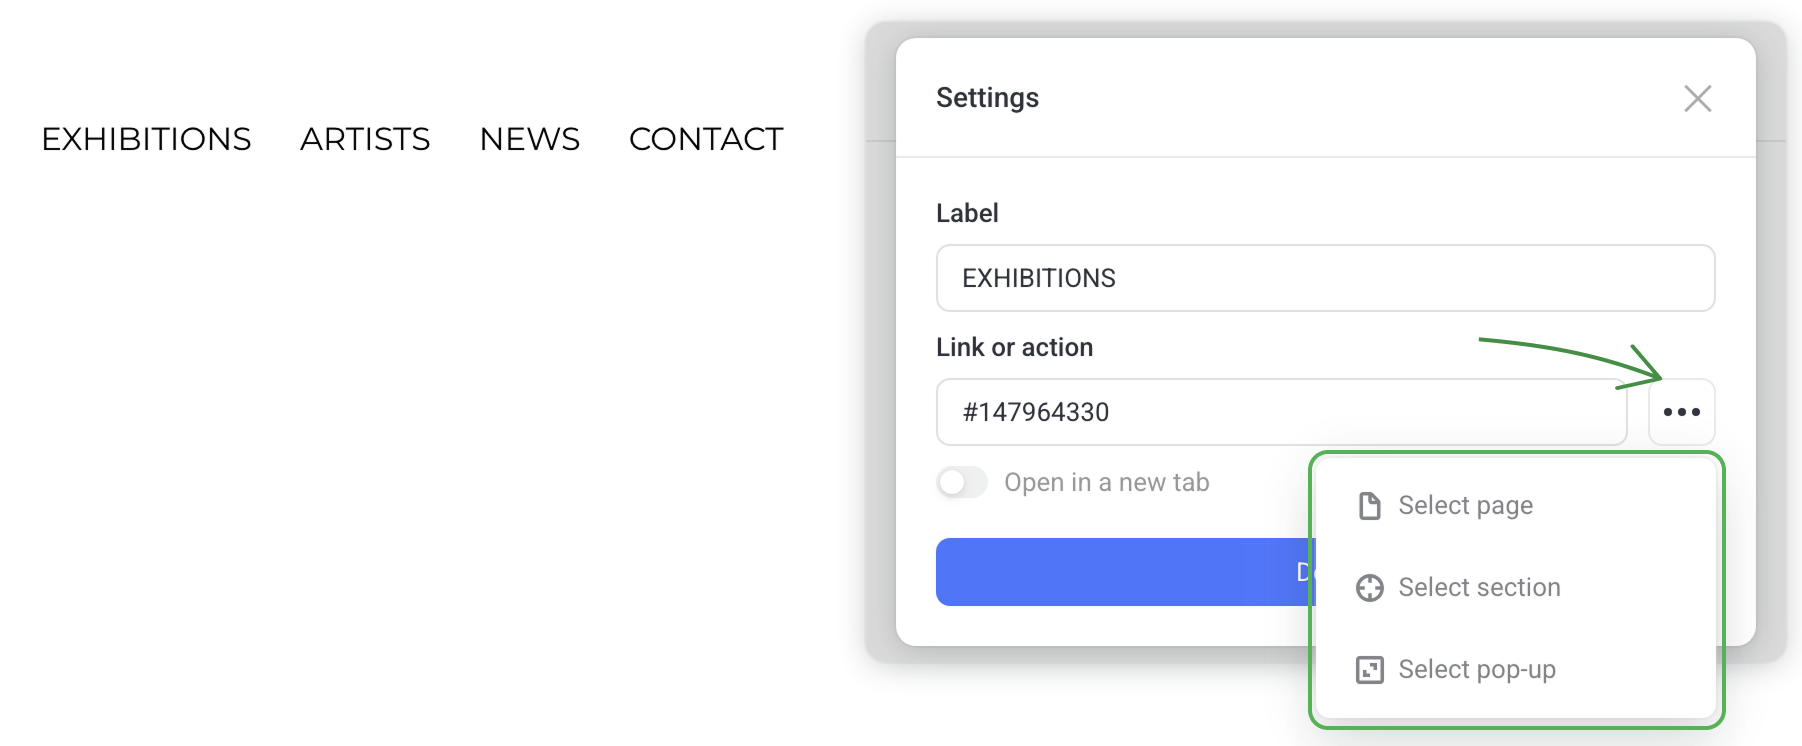Click the pop-up icon beside Select pop-up

click(x=1369, y=670)
